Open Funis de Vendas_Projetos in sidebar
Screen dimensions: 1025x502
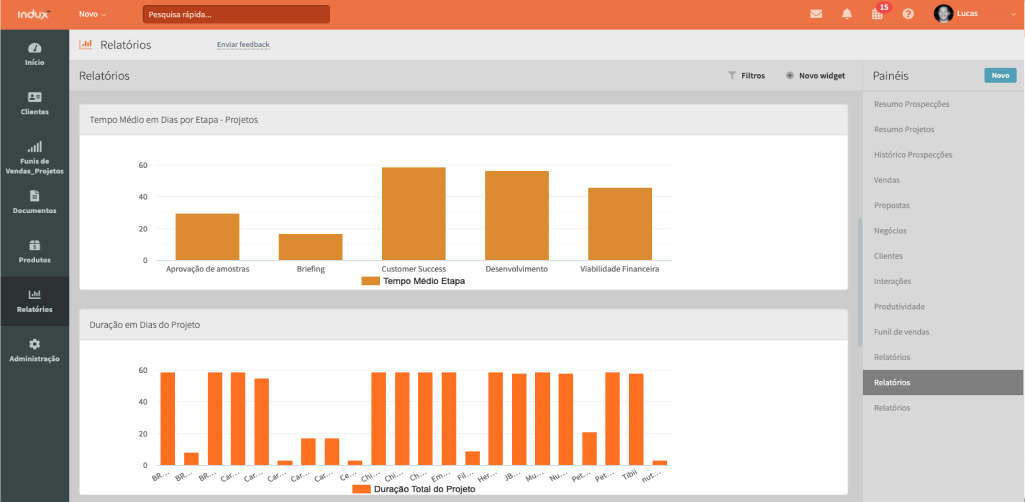(x=34, y=158)
